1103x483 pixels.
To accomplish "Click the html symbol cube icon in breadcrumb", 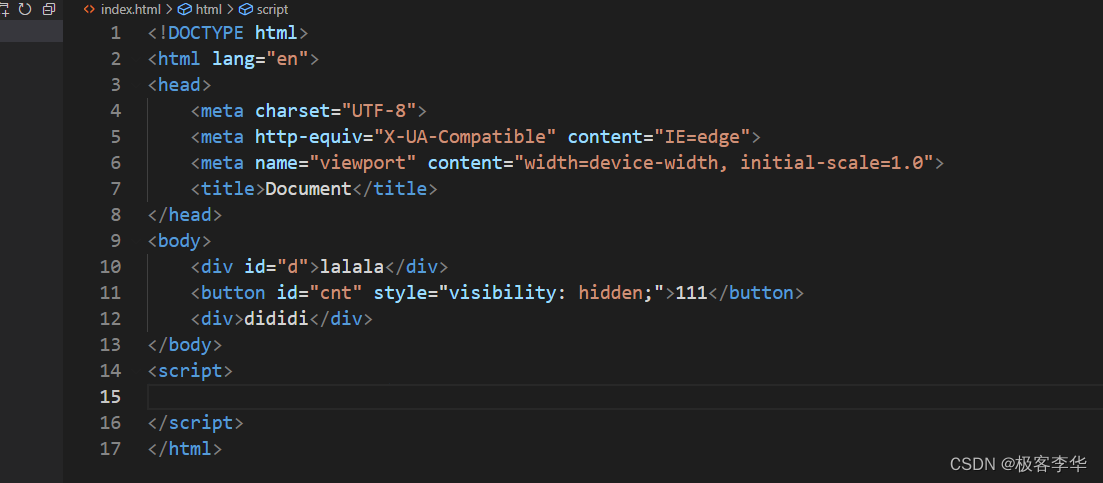I will point(185,9).
